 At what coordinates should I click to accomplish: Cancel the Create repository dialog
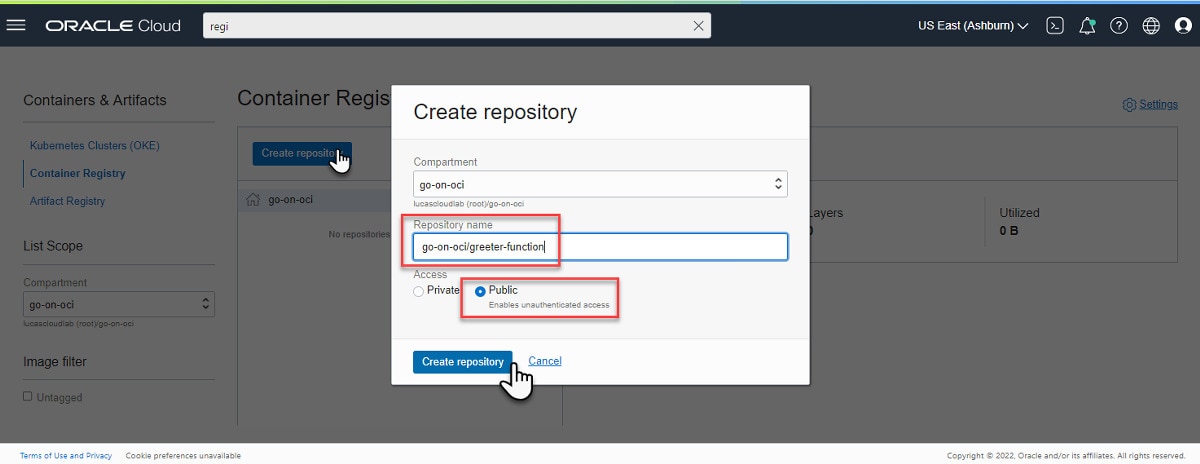click(545, 361)
